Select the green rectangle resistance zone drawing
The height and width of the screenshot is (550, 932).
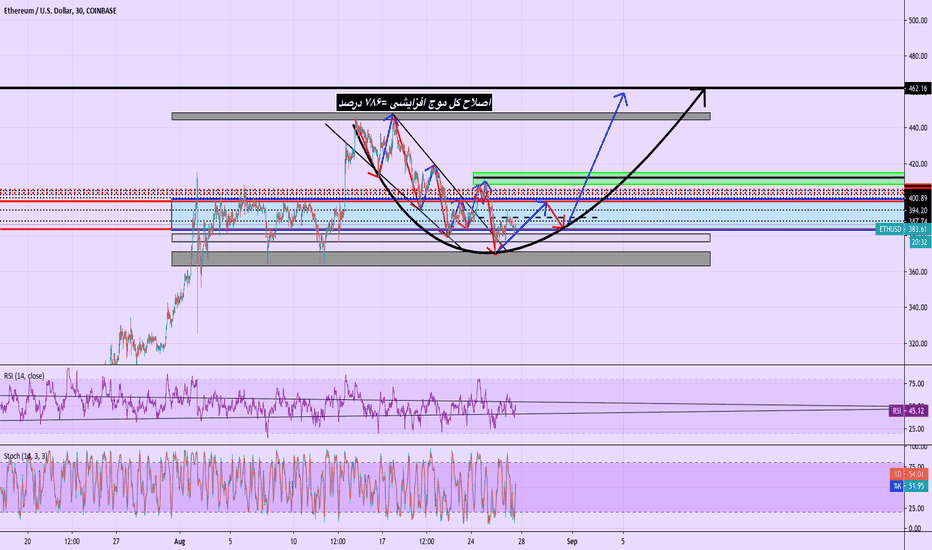click(x=688, y=178)
